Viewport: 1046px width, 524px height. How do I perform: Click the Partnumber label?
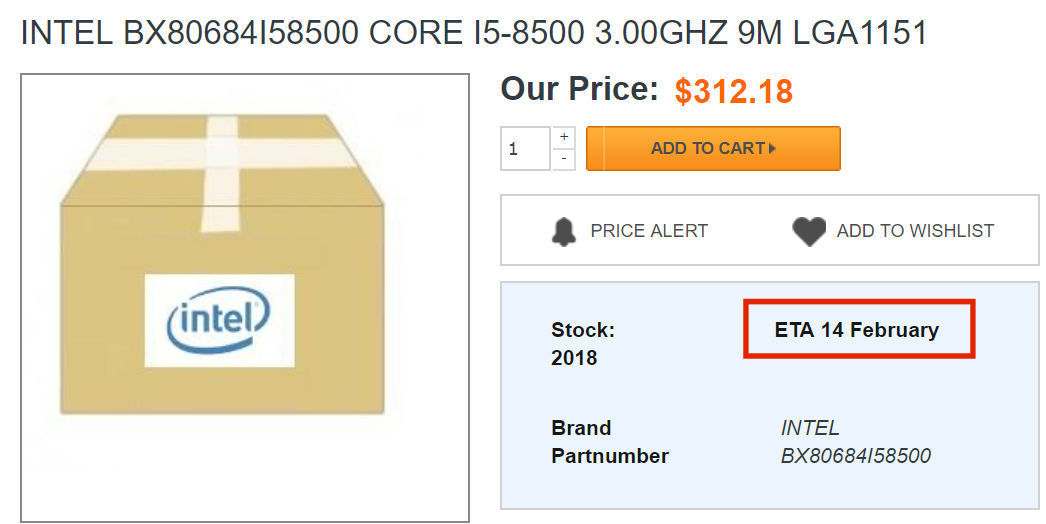click(x=609, y=456)
